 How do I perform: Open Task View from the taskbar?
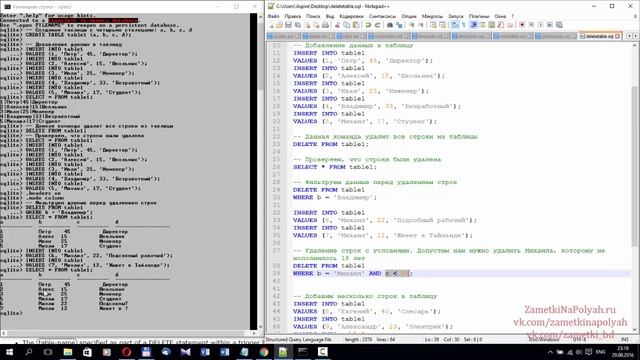click(x=48, y=352)
